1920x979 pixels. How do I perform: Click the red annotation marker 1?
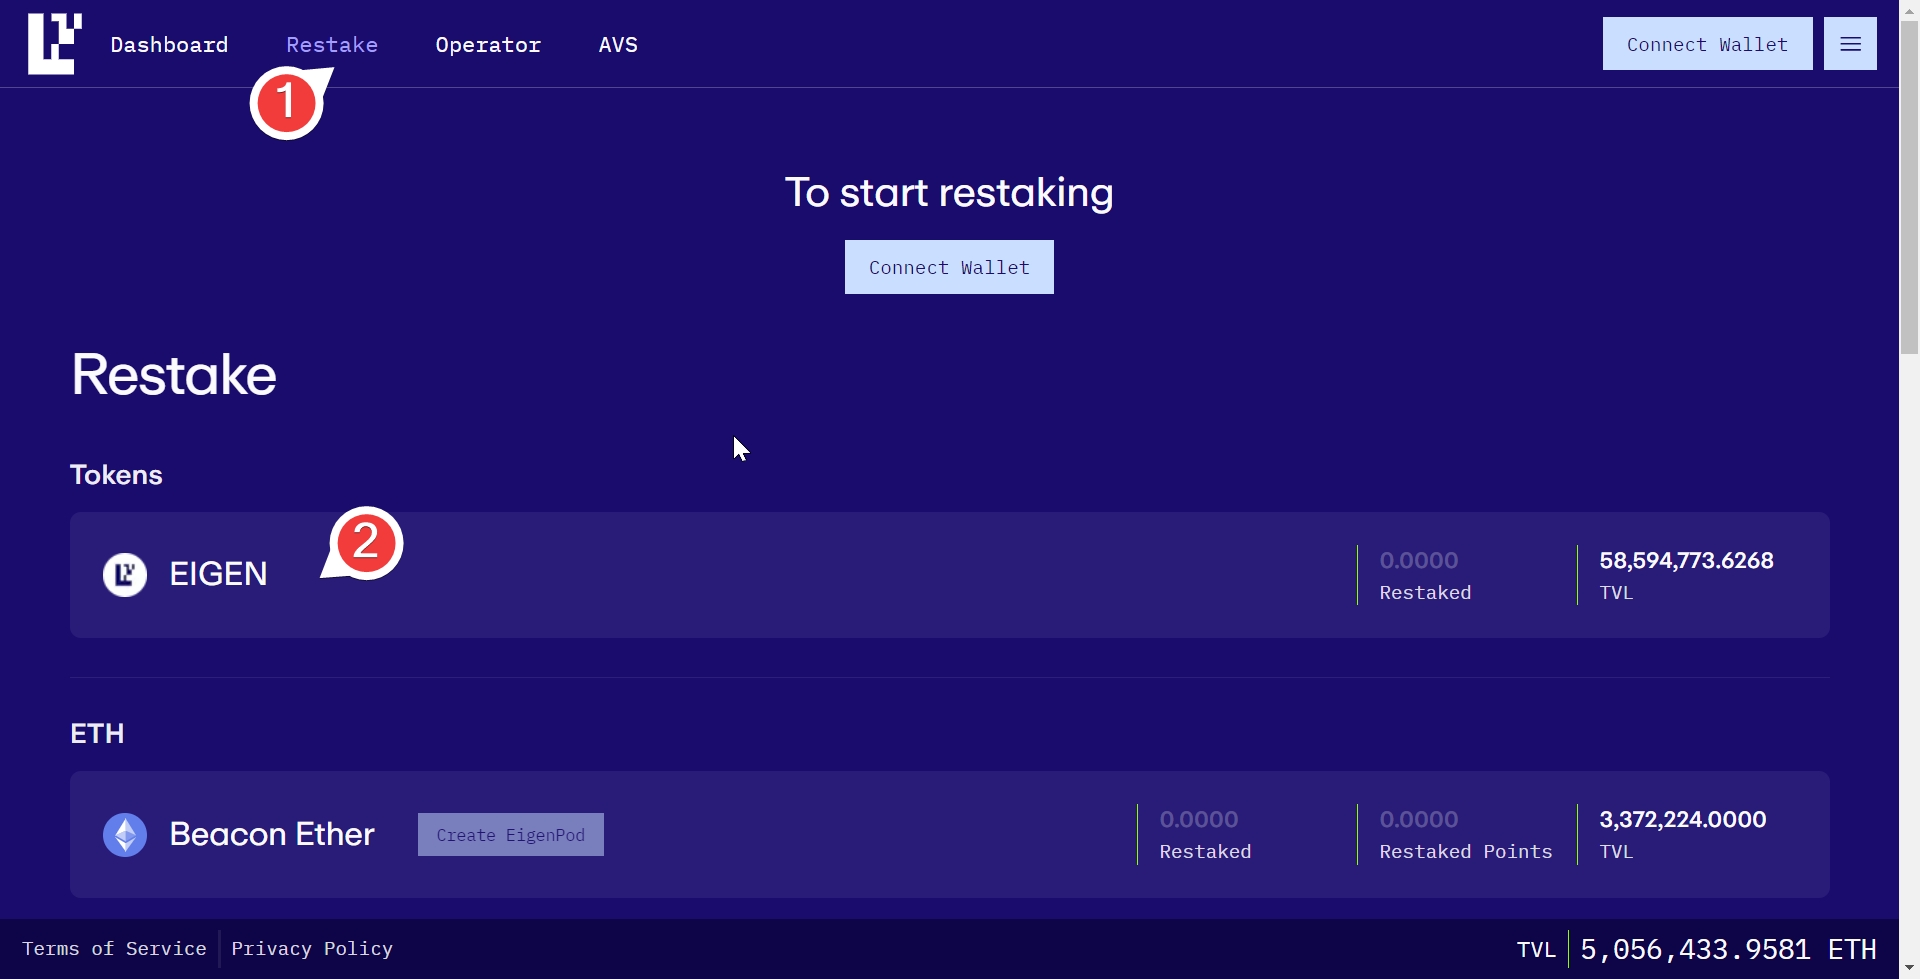click(286, 103)
